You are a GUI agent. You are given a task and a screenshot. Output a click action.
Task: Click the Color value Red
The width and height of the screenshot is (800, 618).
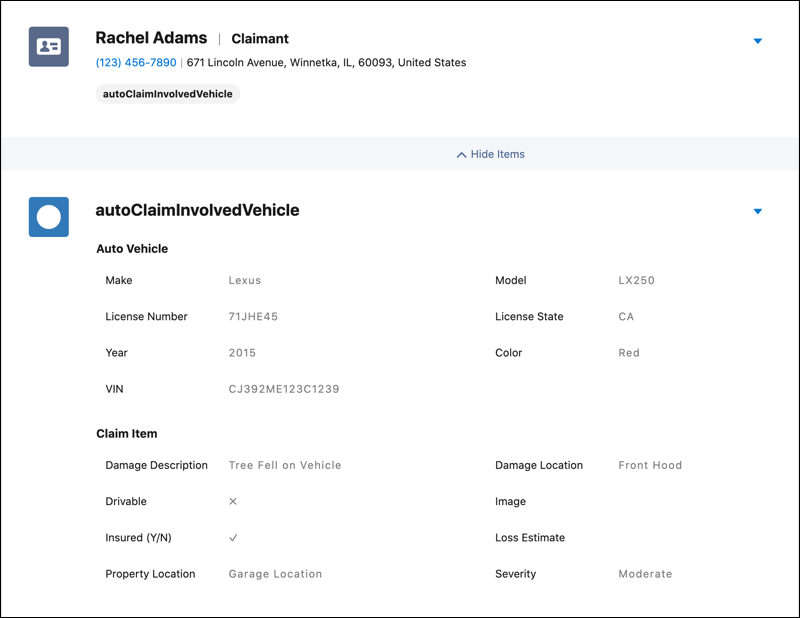point(629,353)
